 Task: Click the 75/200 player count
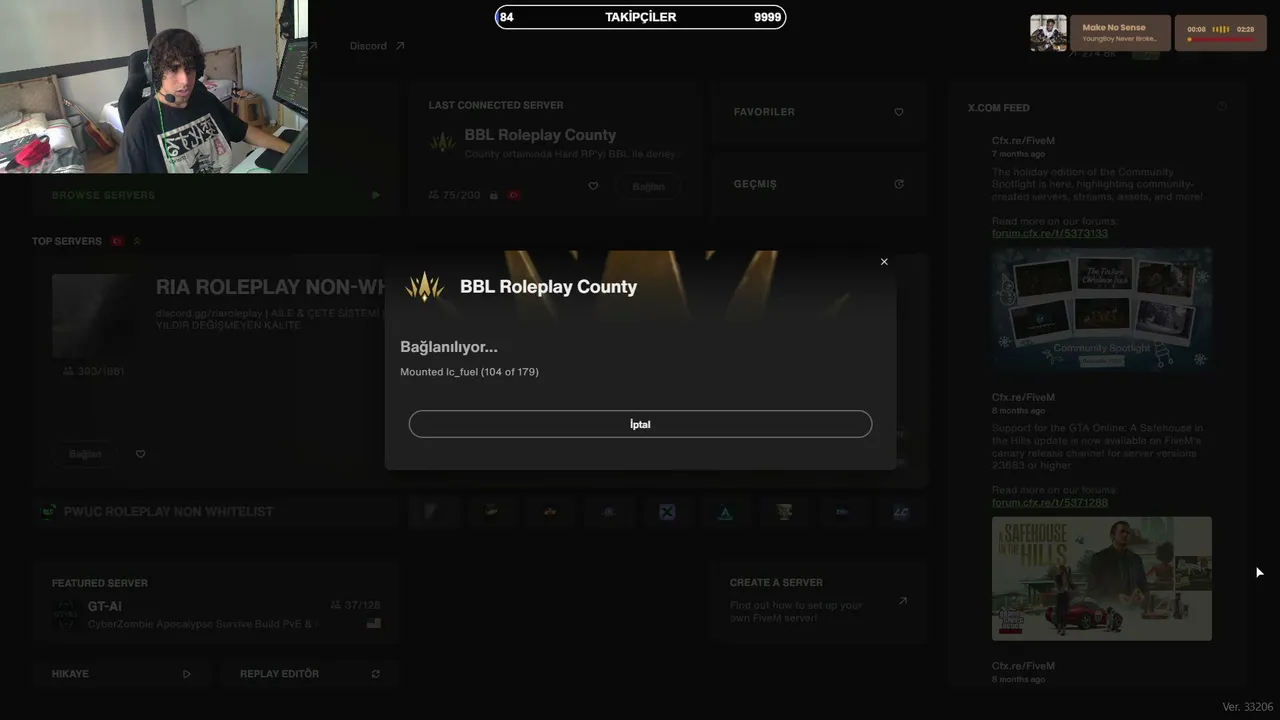[454, 195]
